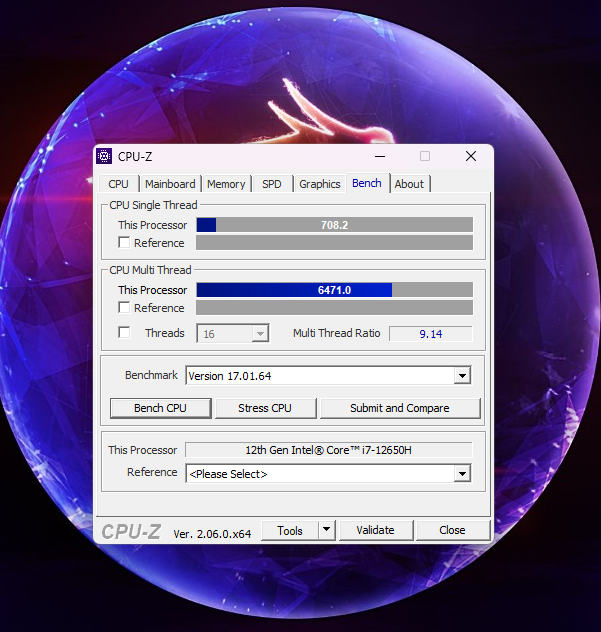Open the Threads count dropdown showing 16

click(233, 333)
